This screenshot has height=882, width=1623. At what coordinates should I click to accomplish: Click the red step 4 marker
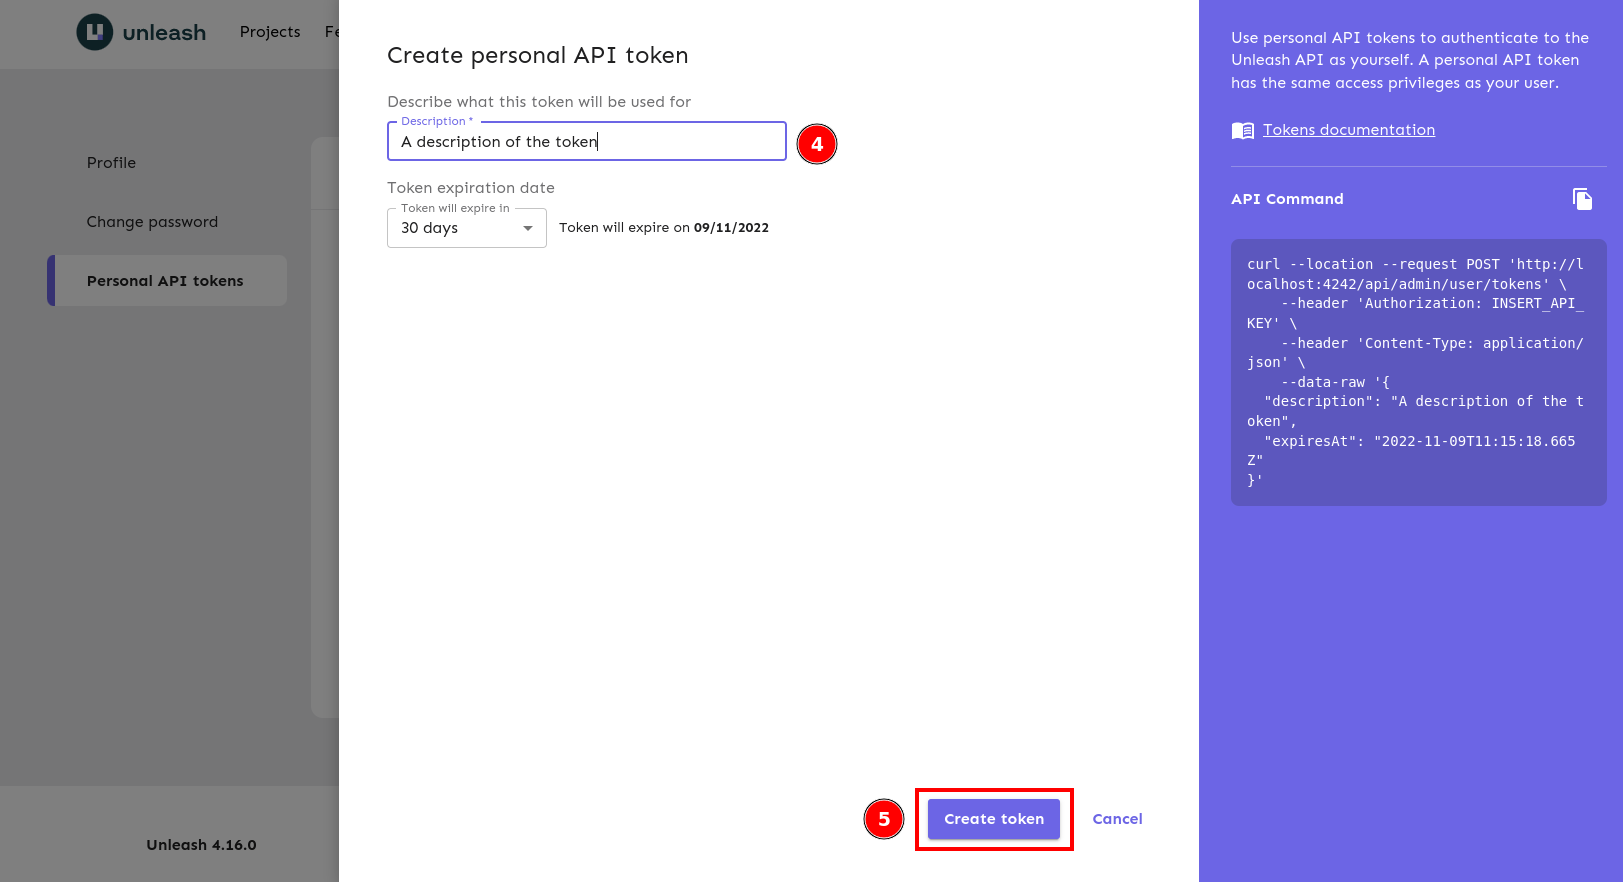[817, 144]
